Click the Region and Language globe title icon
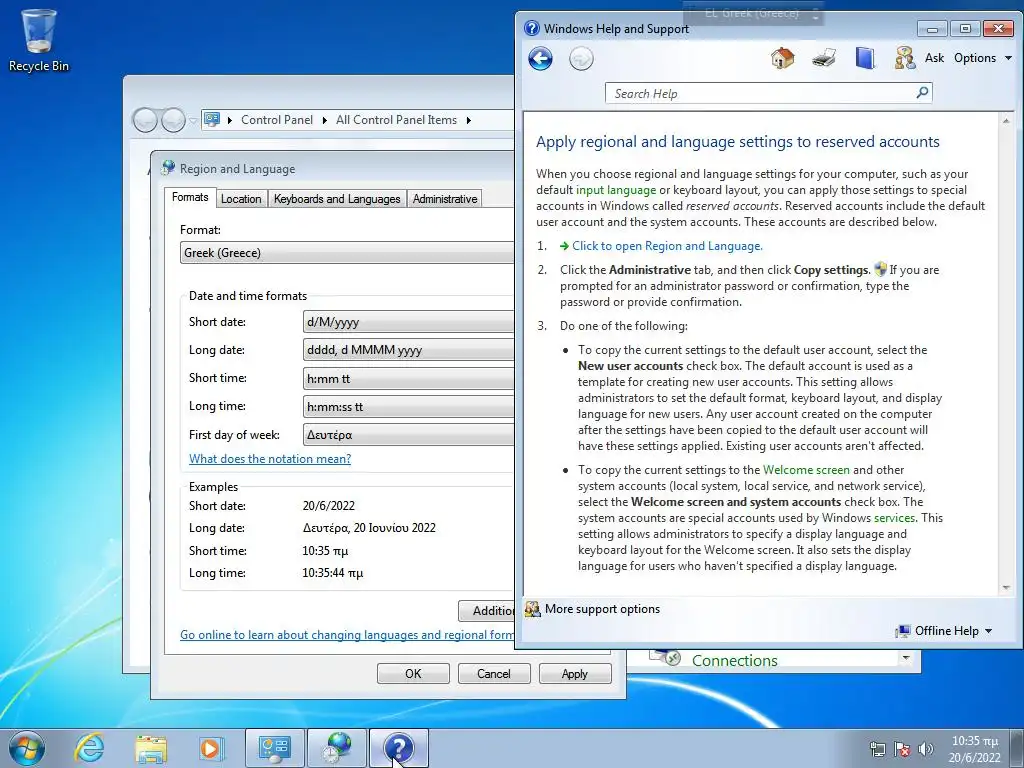 coord(168,168)
